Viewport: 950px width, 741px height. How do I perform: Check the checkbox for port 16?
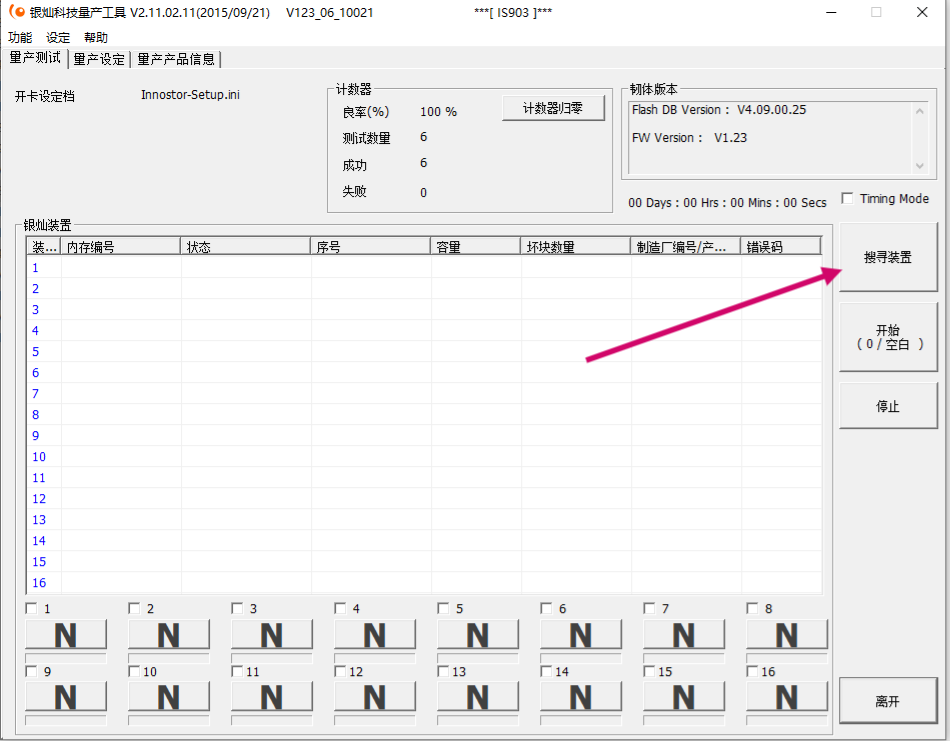(752, 671)
